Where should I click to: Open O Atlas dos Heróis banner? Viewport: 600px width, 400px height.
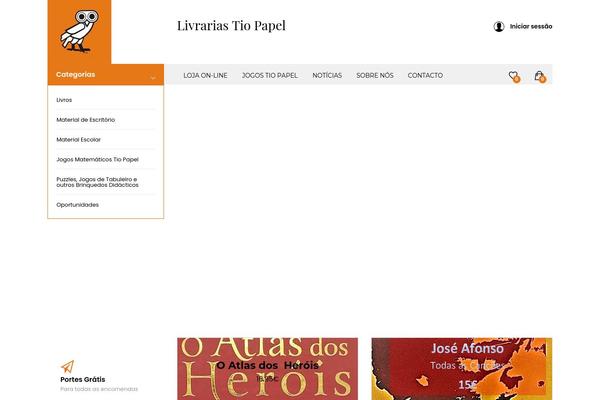pyautogui.click(x=267, y=369)
